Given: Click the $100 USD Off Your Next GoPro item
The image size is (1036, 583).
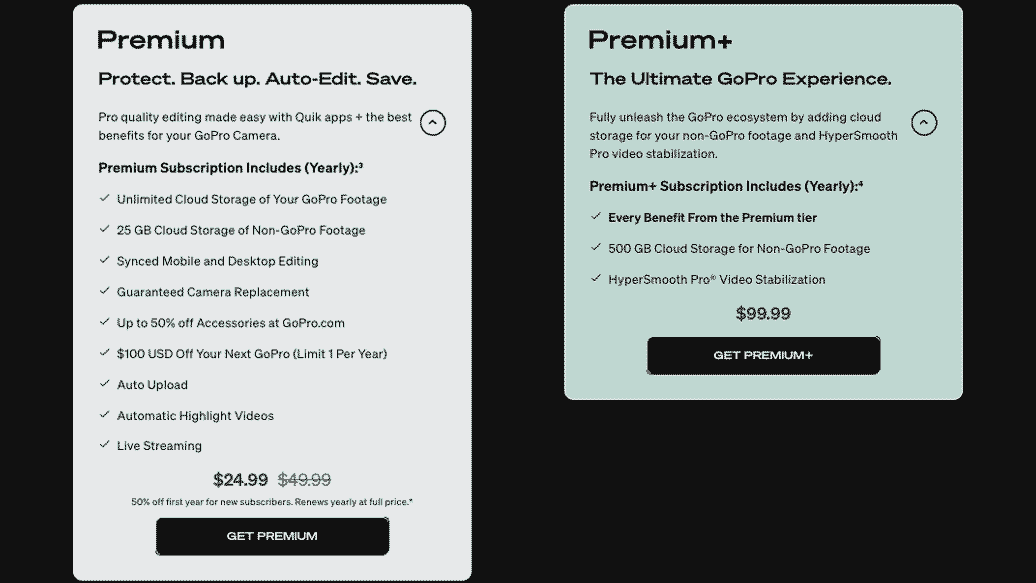Looking at the screenshot, I should pyautogui.click(x=251, y=353).
